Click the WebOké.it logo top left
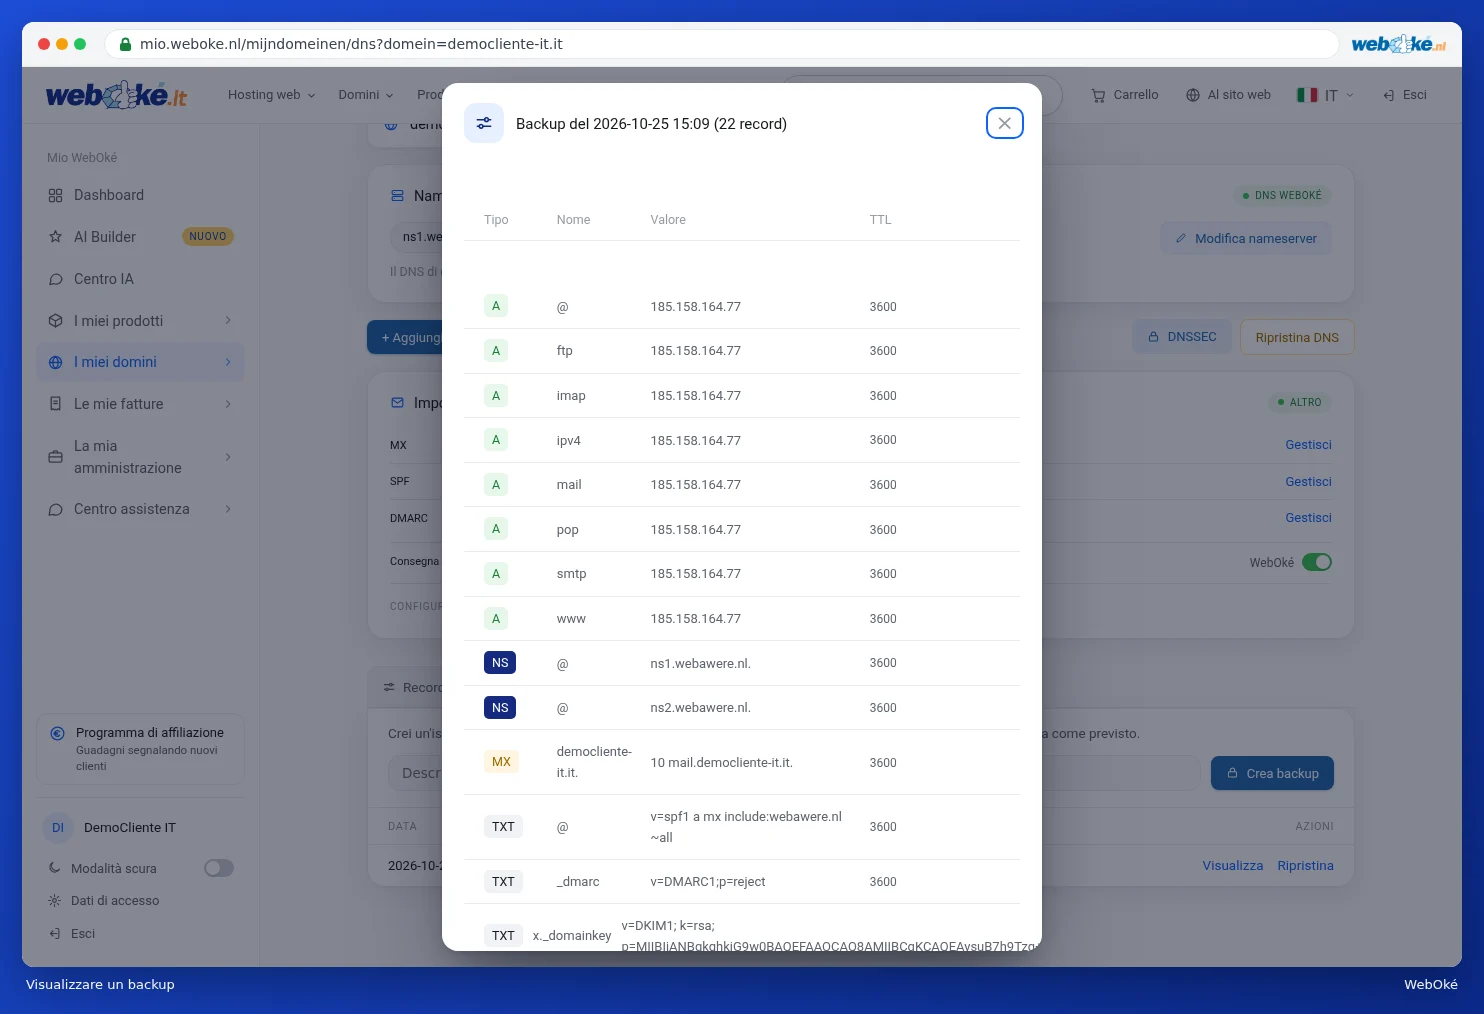 tap(116, 95)
